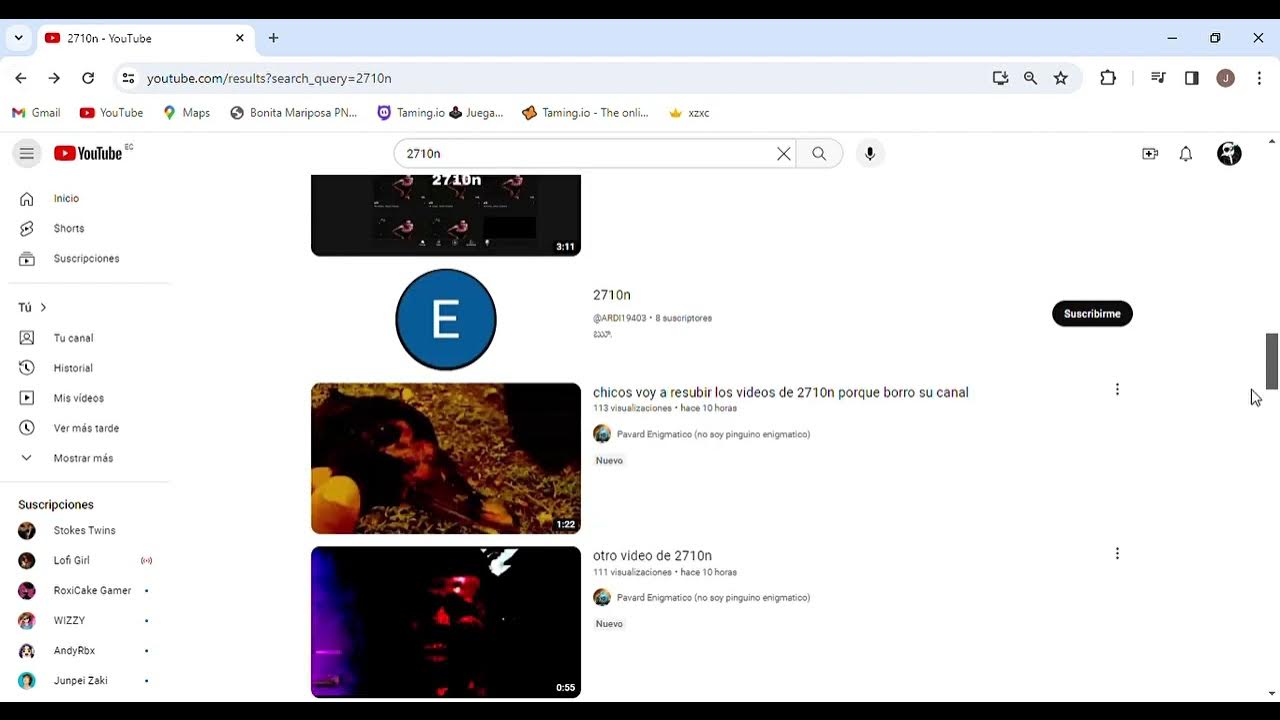The height and width of the screenshot is (720, 1280).
Task: Open 'Taming.io Juega' bookmark
Action: pos(440,113)
